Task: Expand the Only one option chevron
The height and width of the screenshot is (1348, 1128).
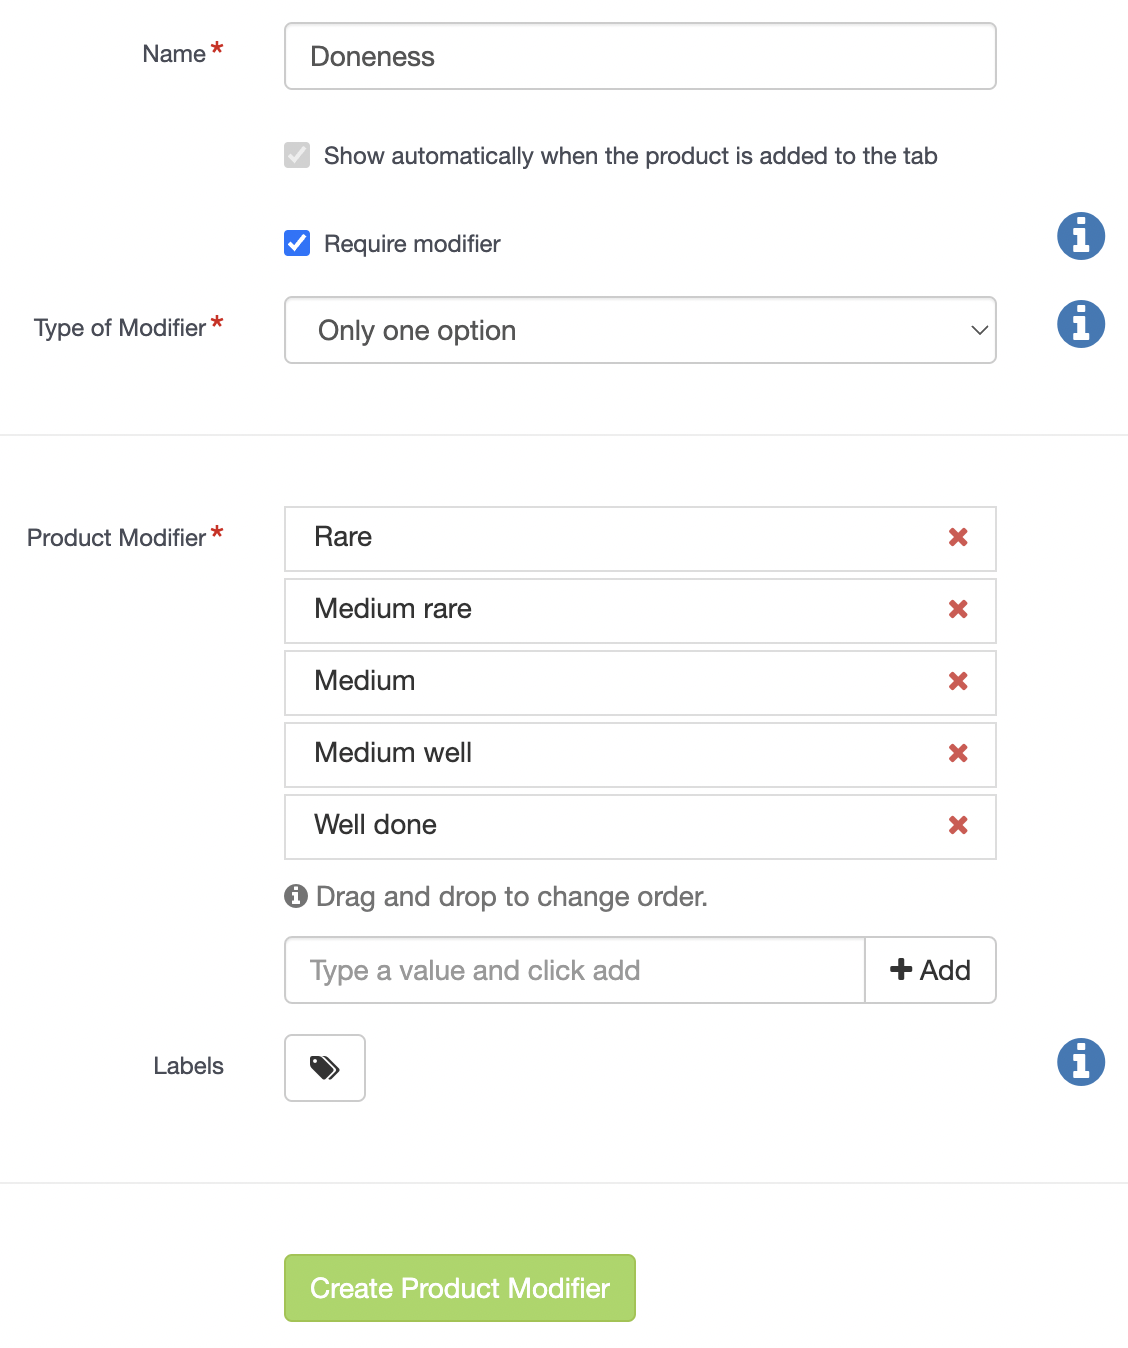Action: tap(979, 330)
